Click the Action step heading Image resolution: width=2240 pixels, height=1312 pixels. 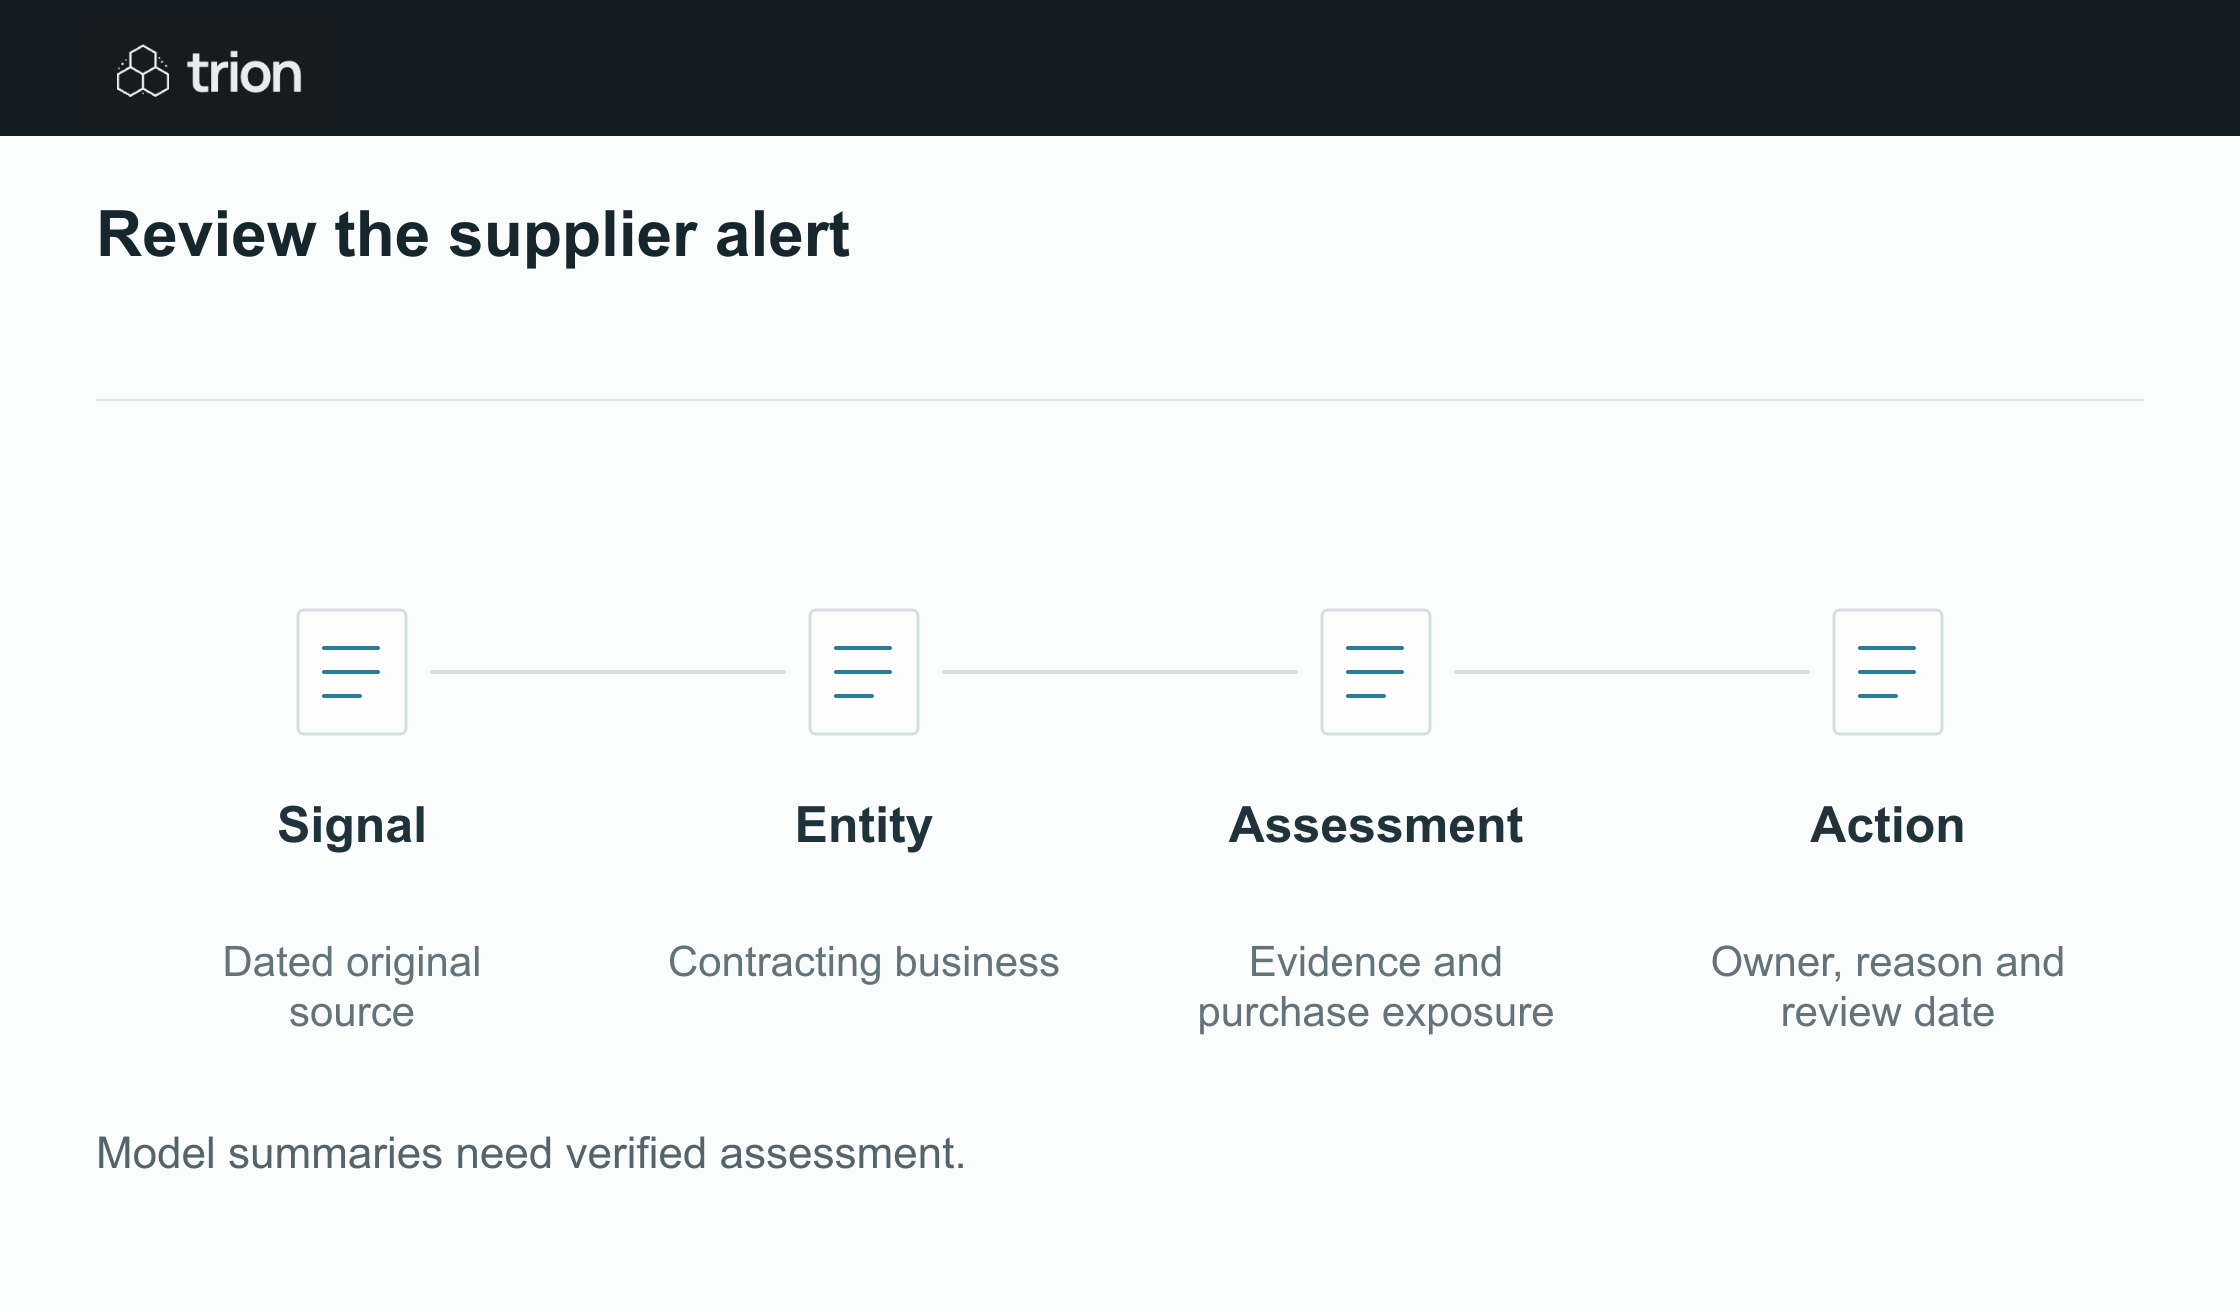click(1888, 826)
